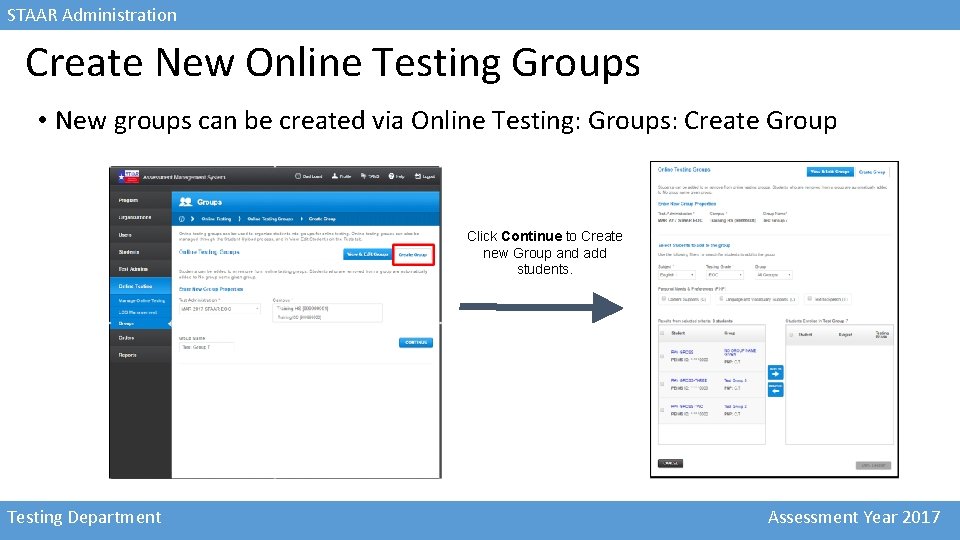Open the Profile icon in top bar

335,176
